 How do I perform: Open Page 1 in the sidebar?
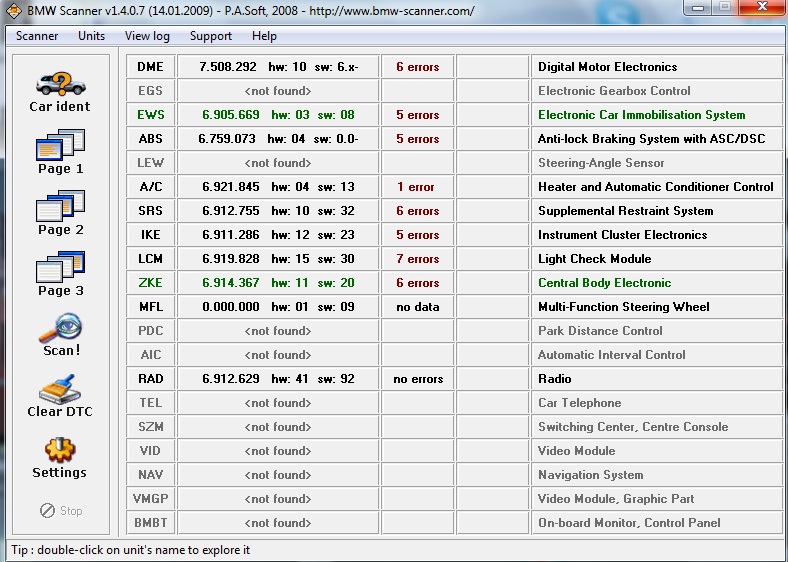[60, 148]
